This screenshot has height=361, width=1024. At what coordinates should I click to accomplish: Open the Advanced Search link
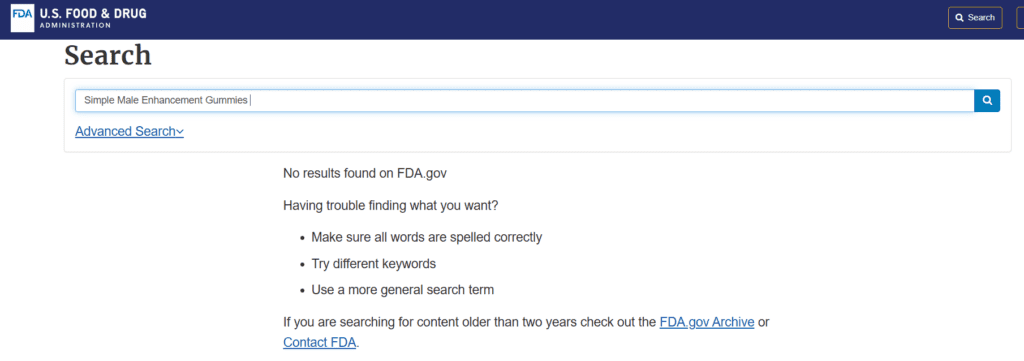click(129, 131)
